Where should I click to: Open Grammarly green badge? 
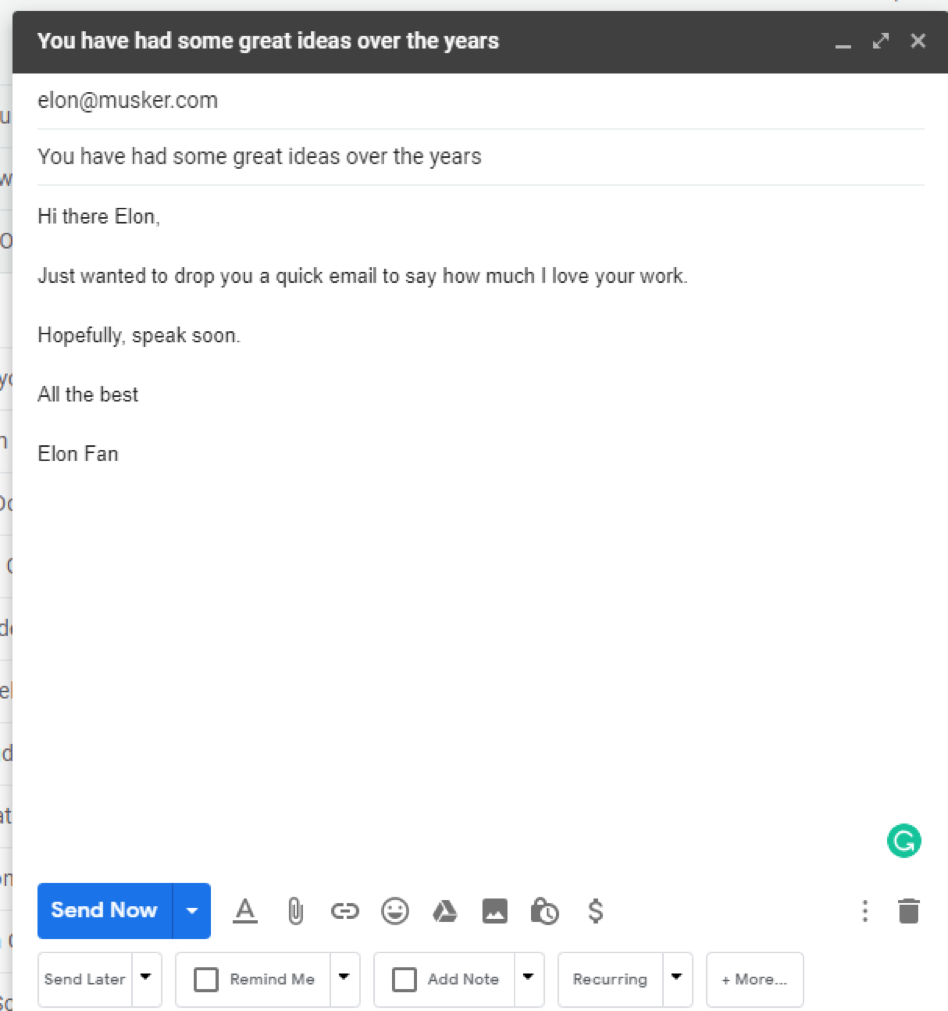point(903,841)
